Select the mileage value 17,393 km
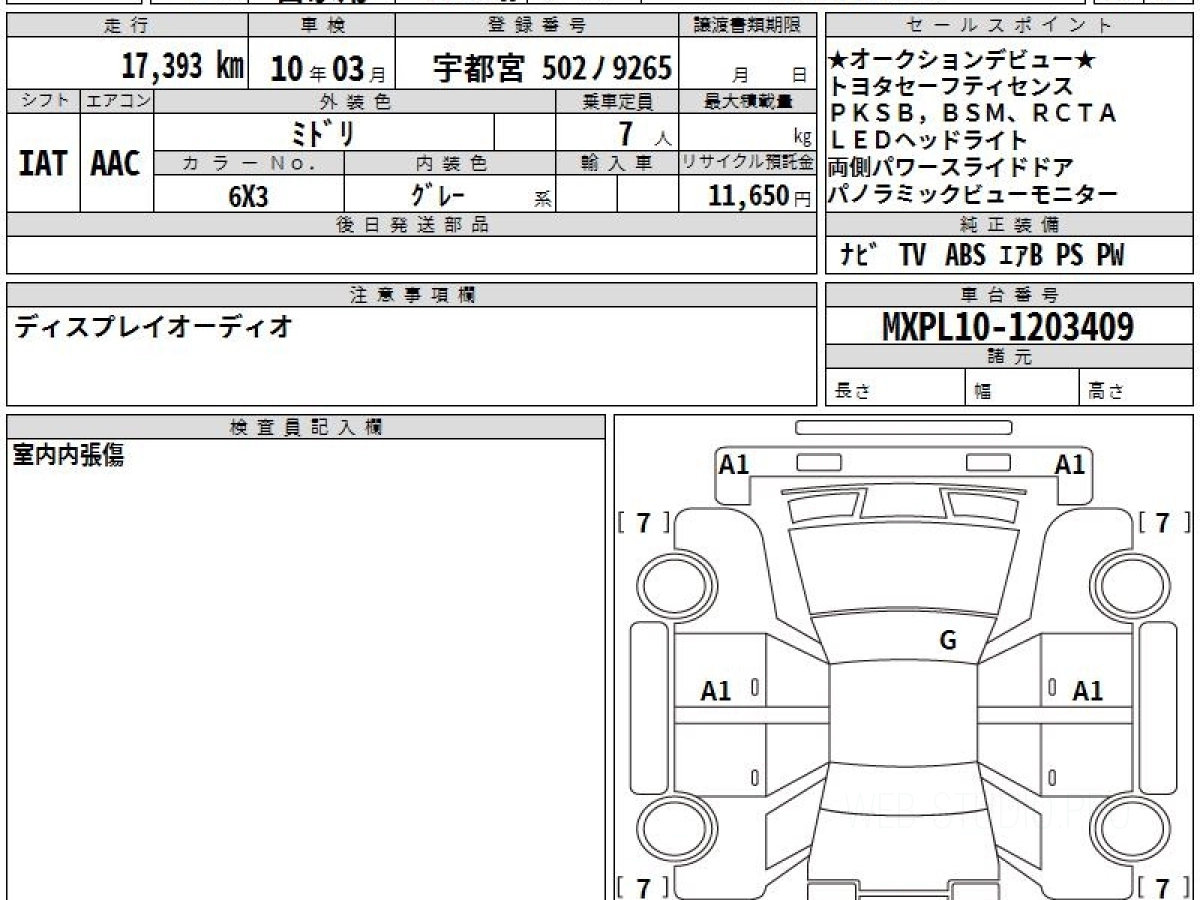The height and width of the screenshot is (900, 1200). (x=183, y=68)
